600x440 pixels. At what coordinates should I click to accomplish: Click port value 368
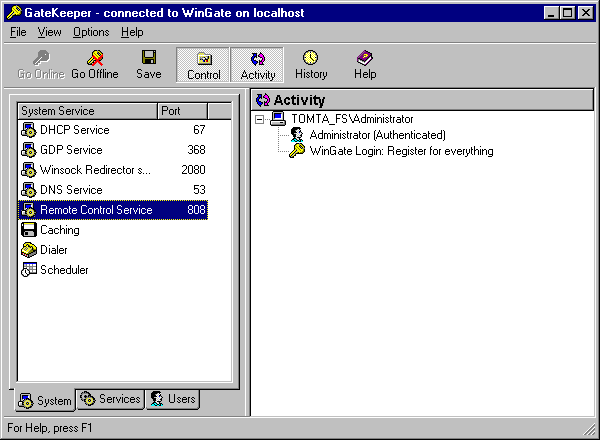point(196,150)
